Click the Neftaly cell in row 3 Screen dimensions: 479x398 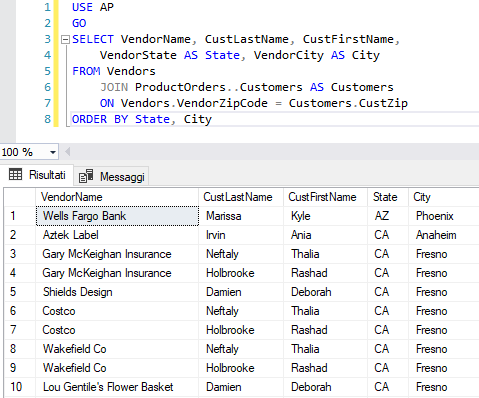pos(241,254)
